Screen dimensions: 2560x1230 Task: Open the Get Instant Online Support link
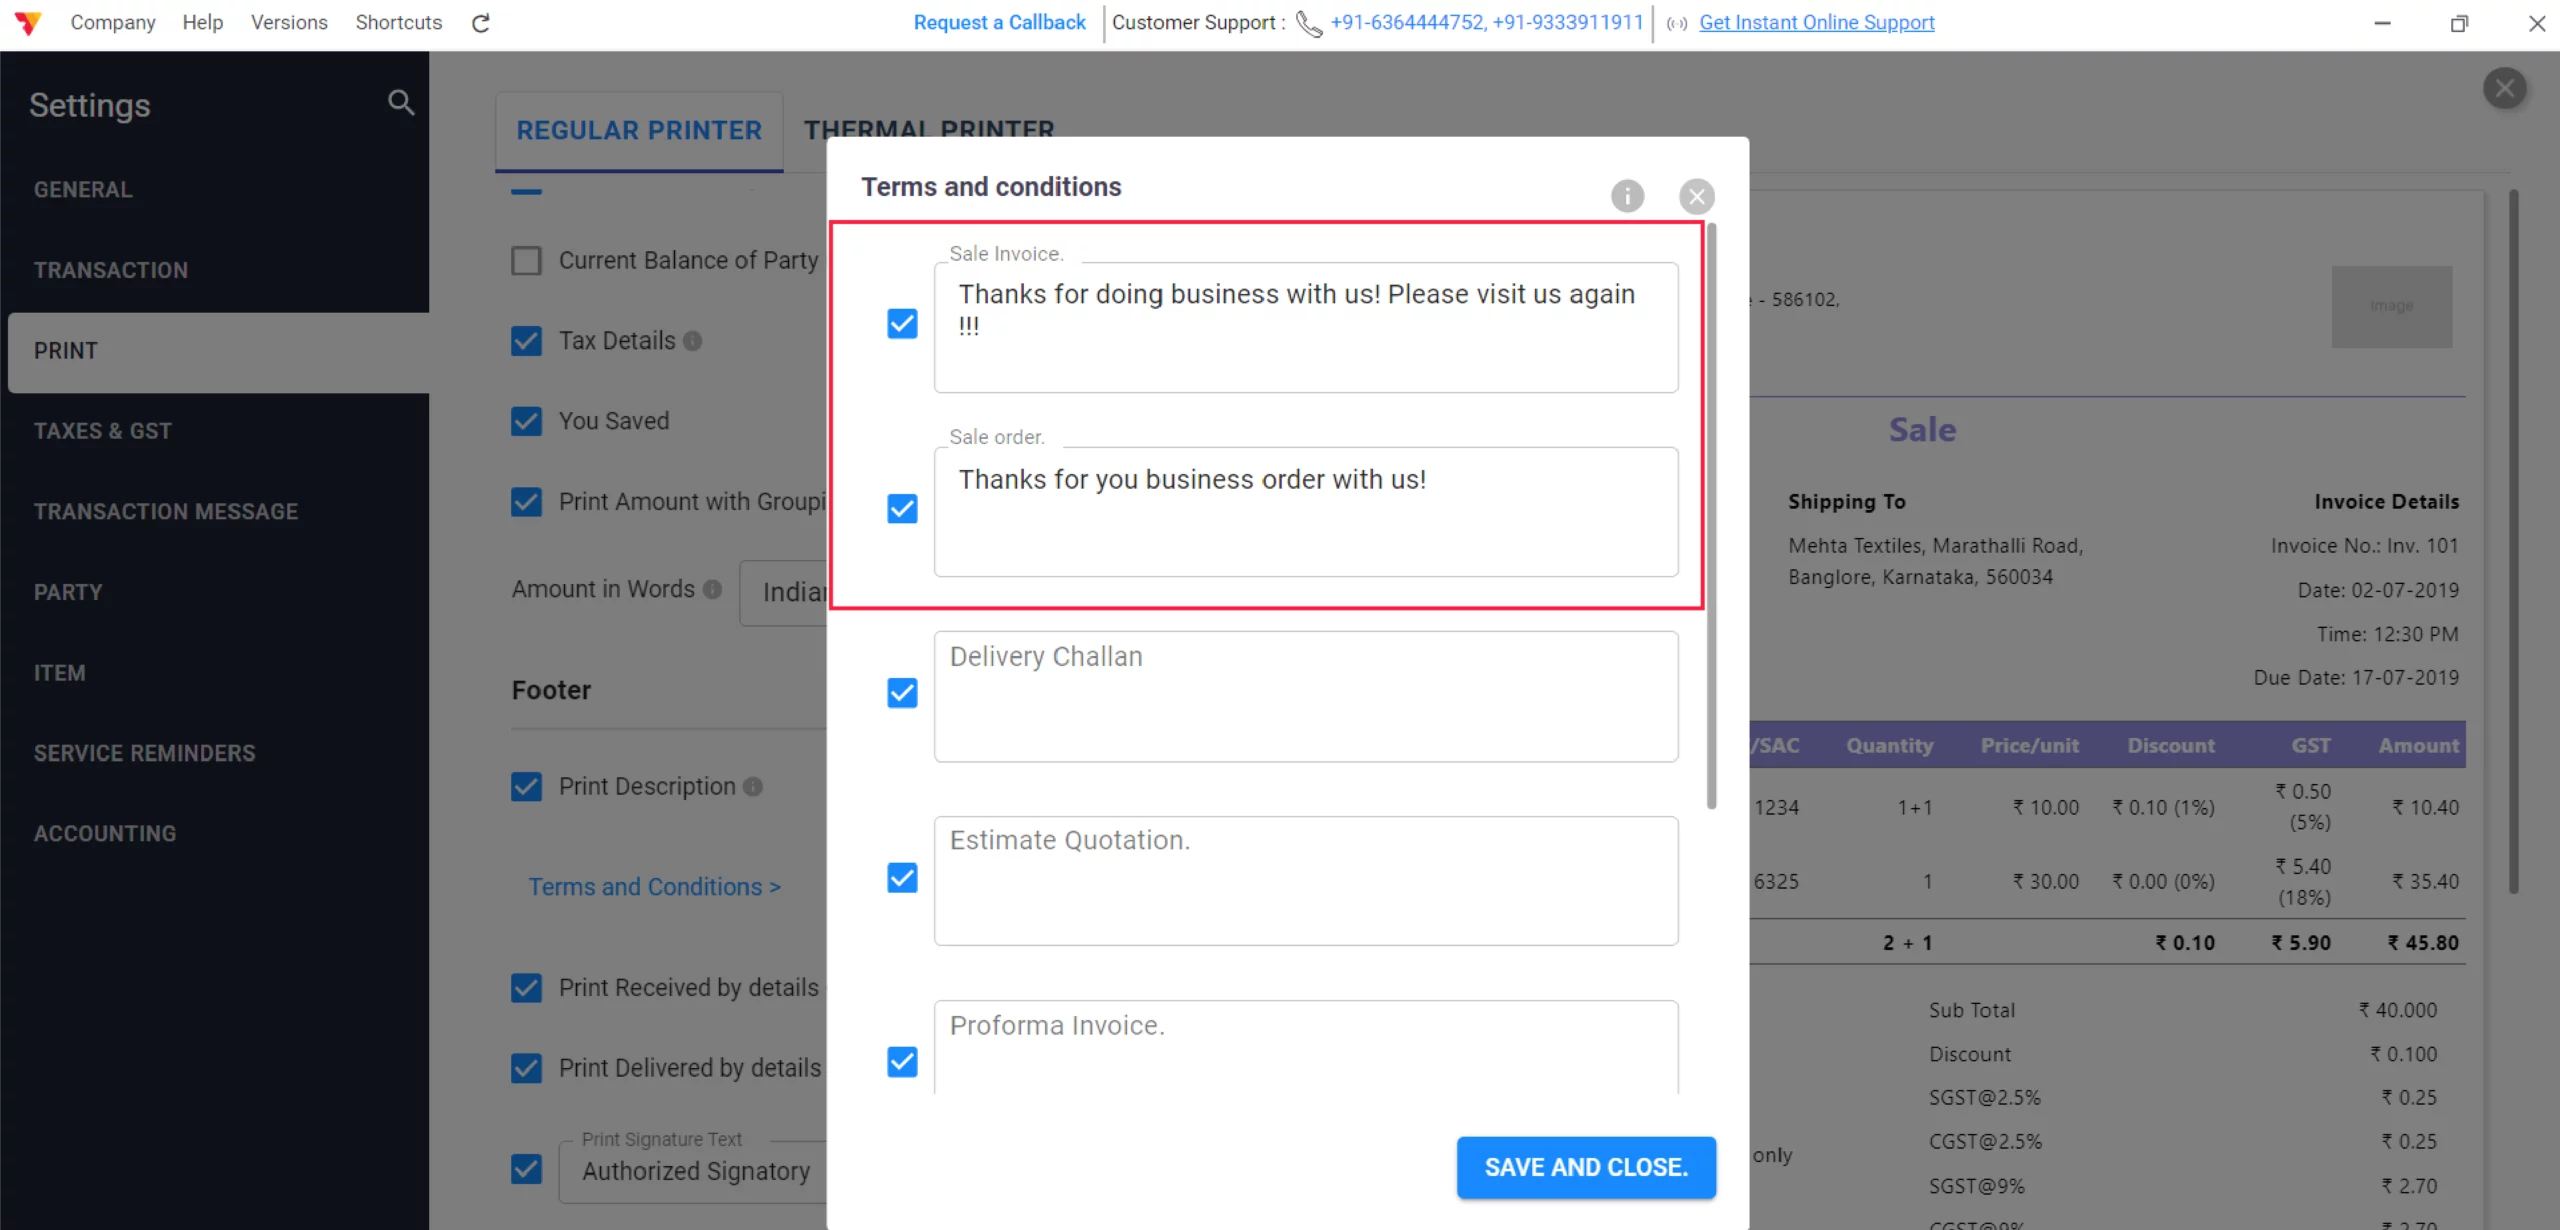coord(1816,22)
